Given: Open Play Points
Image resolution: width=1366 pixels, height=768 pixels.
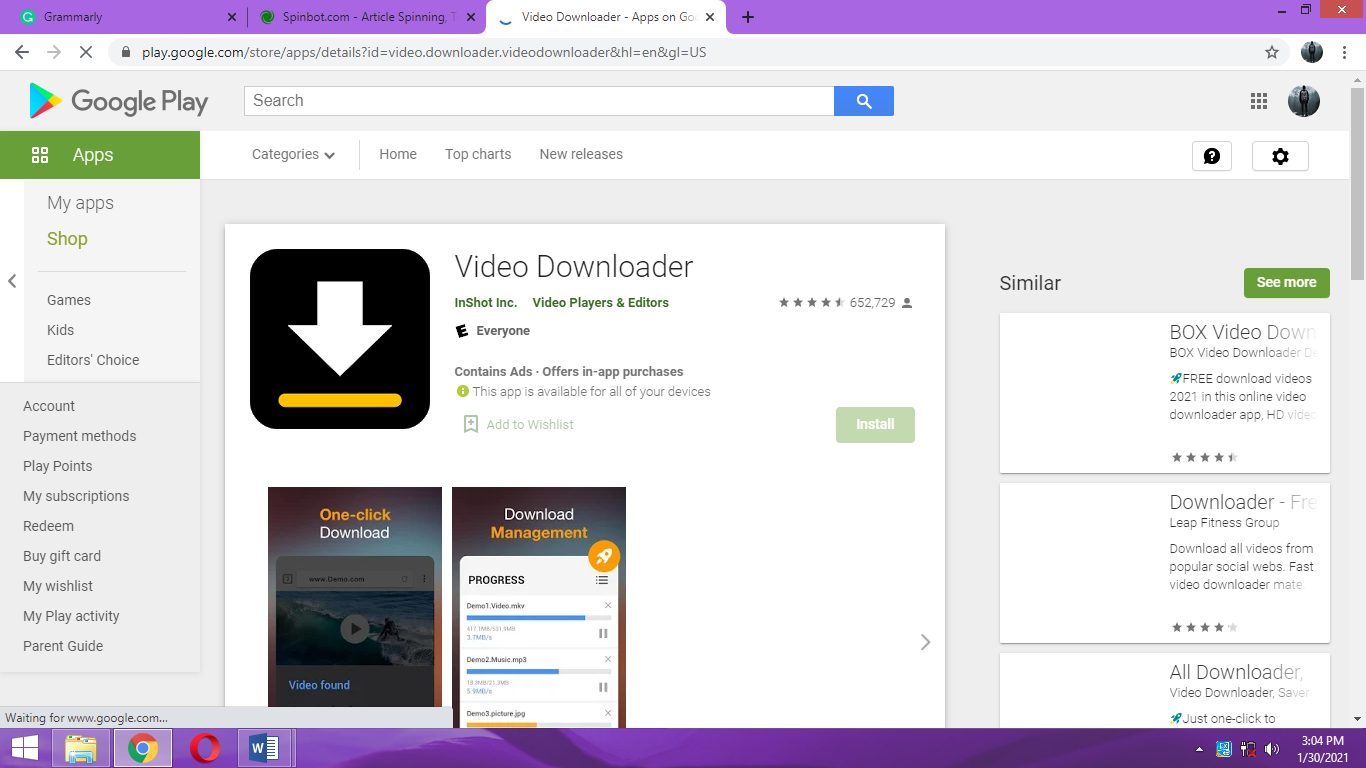Looking at the screenshot, I should pos(58,466).
